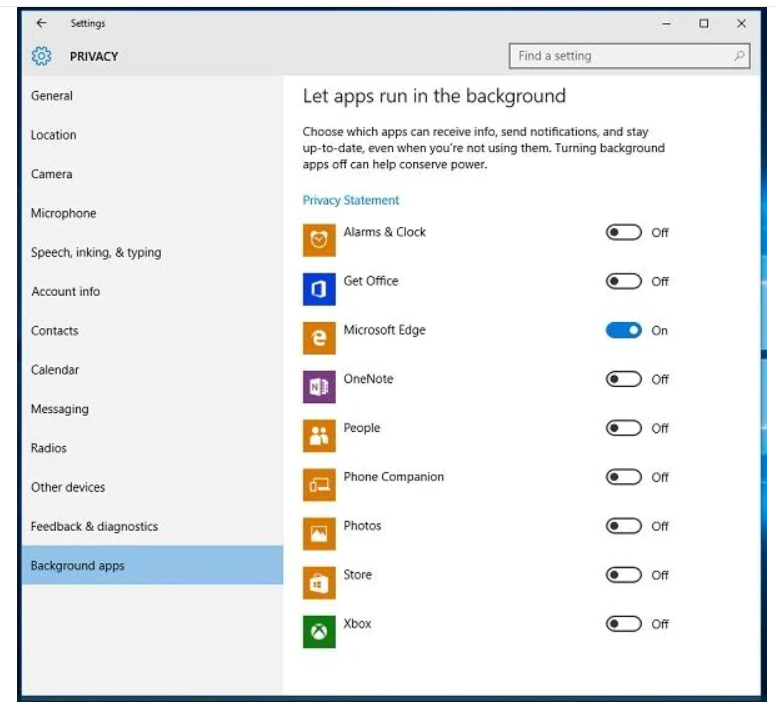Click the Get Office label text
Image resolution: width=775 pixels, height=710 pixels.
pos(371,281)
